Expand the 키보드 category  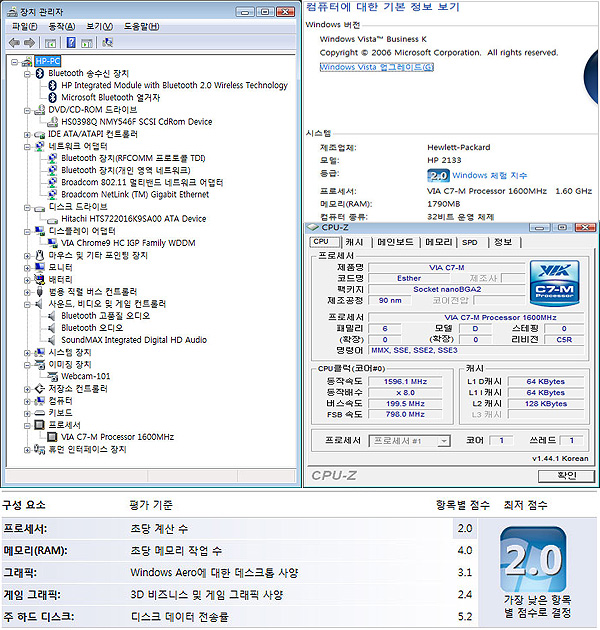click(27, 413)
